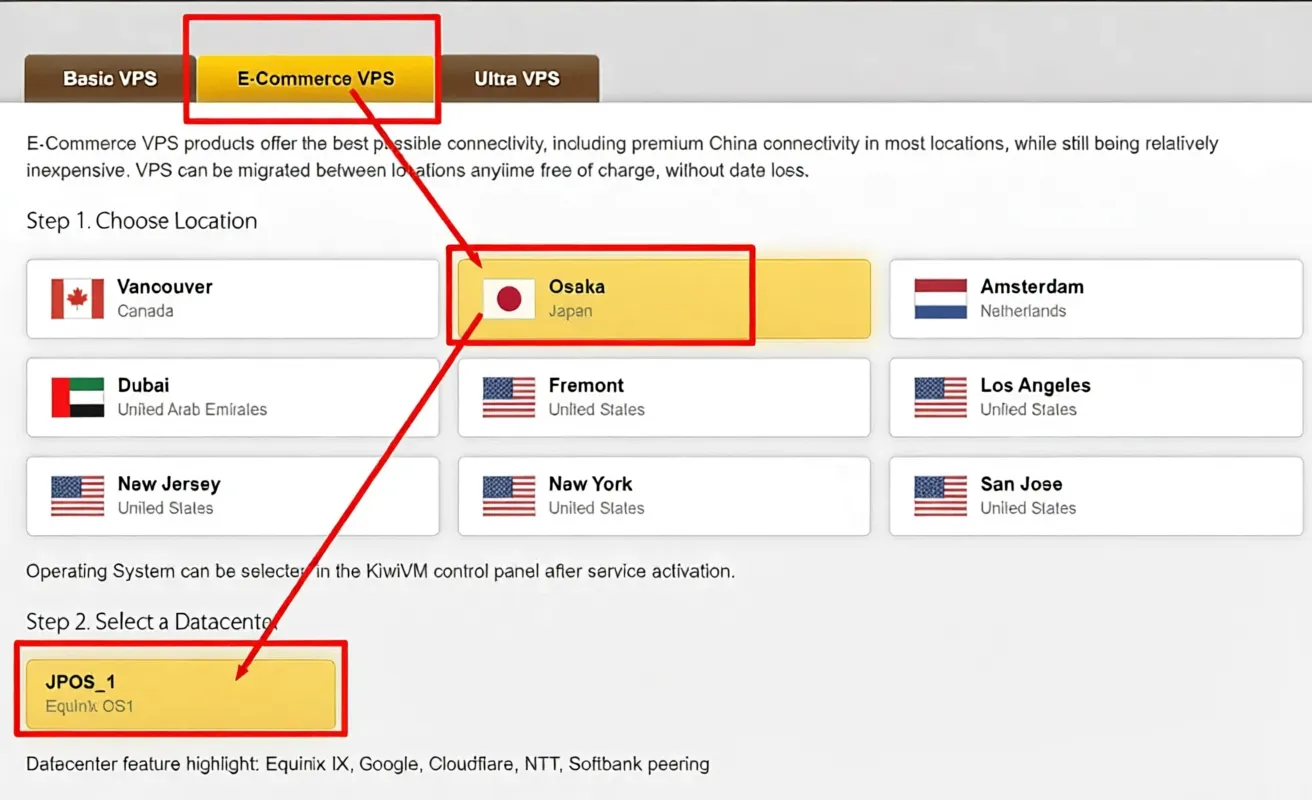Image resolution: width=1312 pixels, height=800 pixels.
Task: Click the Japan flag icon
Action: pos(509,299)
